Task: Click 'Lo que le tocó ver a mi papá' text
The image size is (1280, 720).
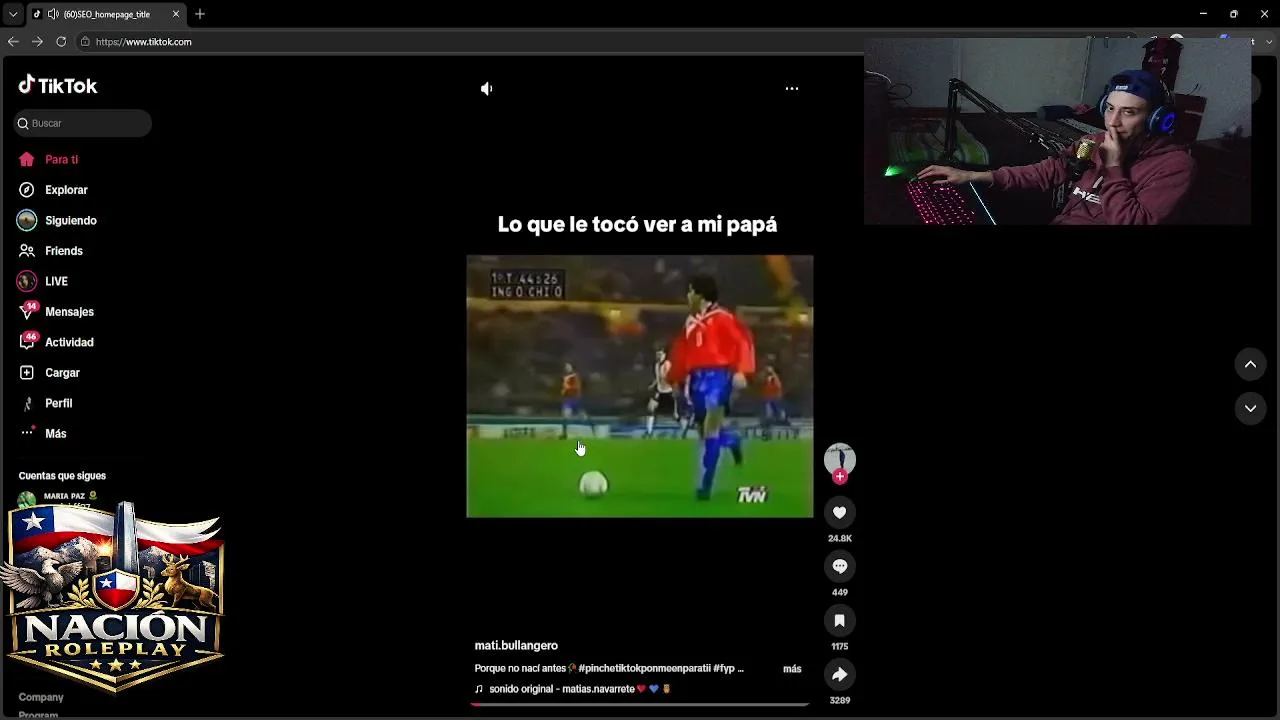Action: 638,224
